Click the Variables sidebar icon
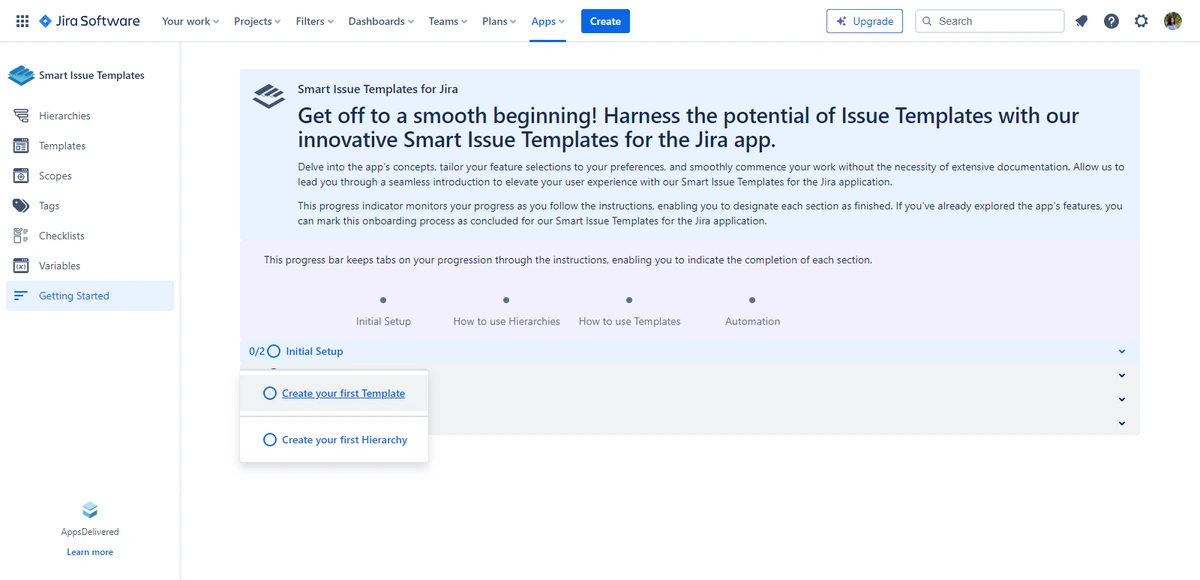Screen dimensions: 1200x580 21,266
